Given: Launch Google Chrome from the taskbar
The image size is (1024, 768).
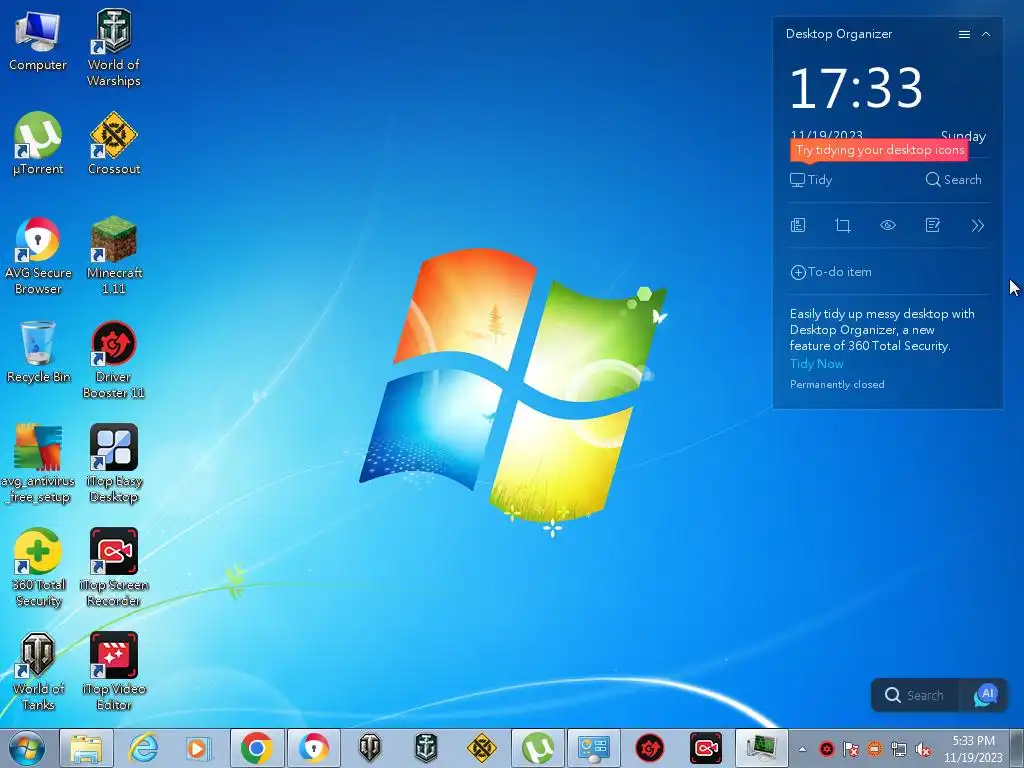Looking at the screenshot, I should point(257,748).
